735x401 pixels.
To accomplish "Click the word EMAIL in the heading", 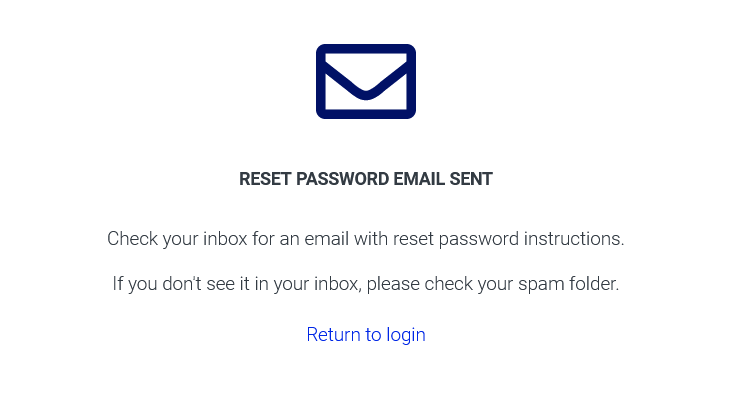I will (x=419, y=179).
